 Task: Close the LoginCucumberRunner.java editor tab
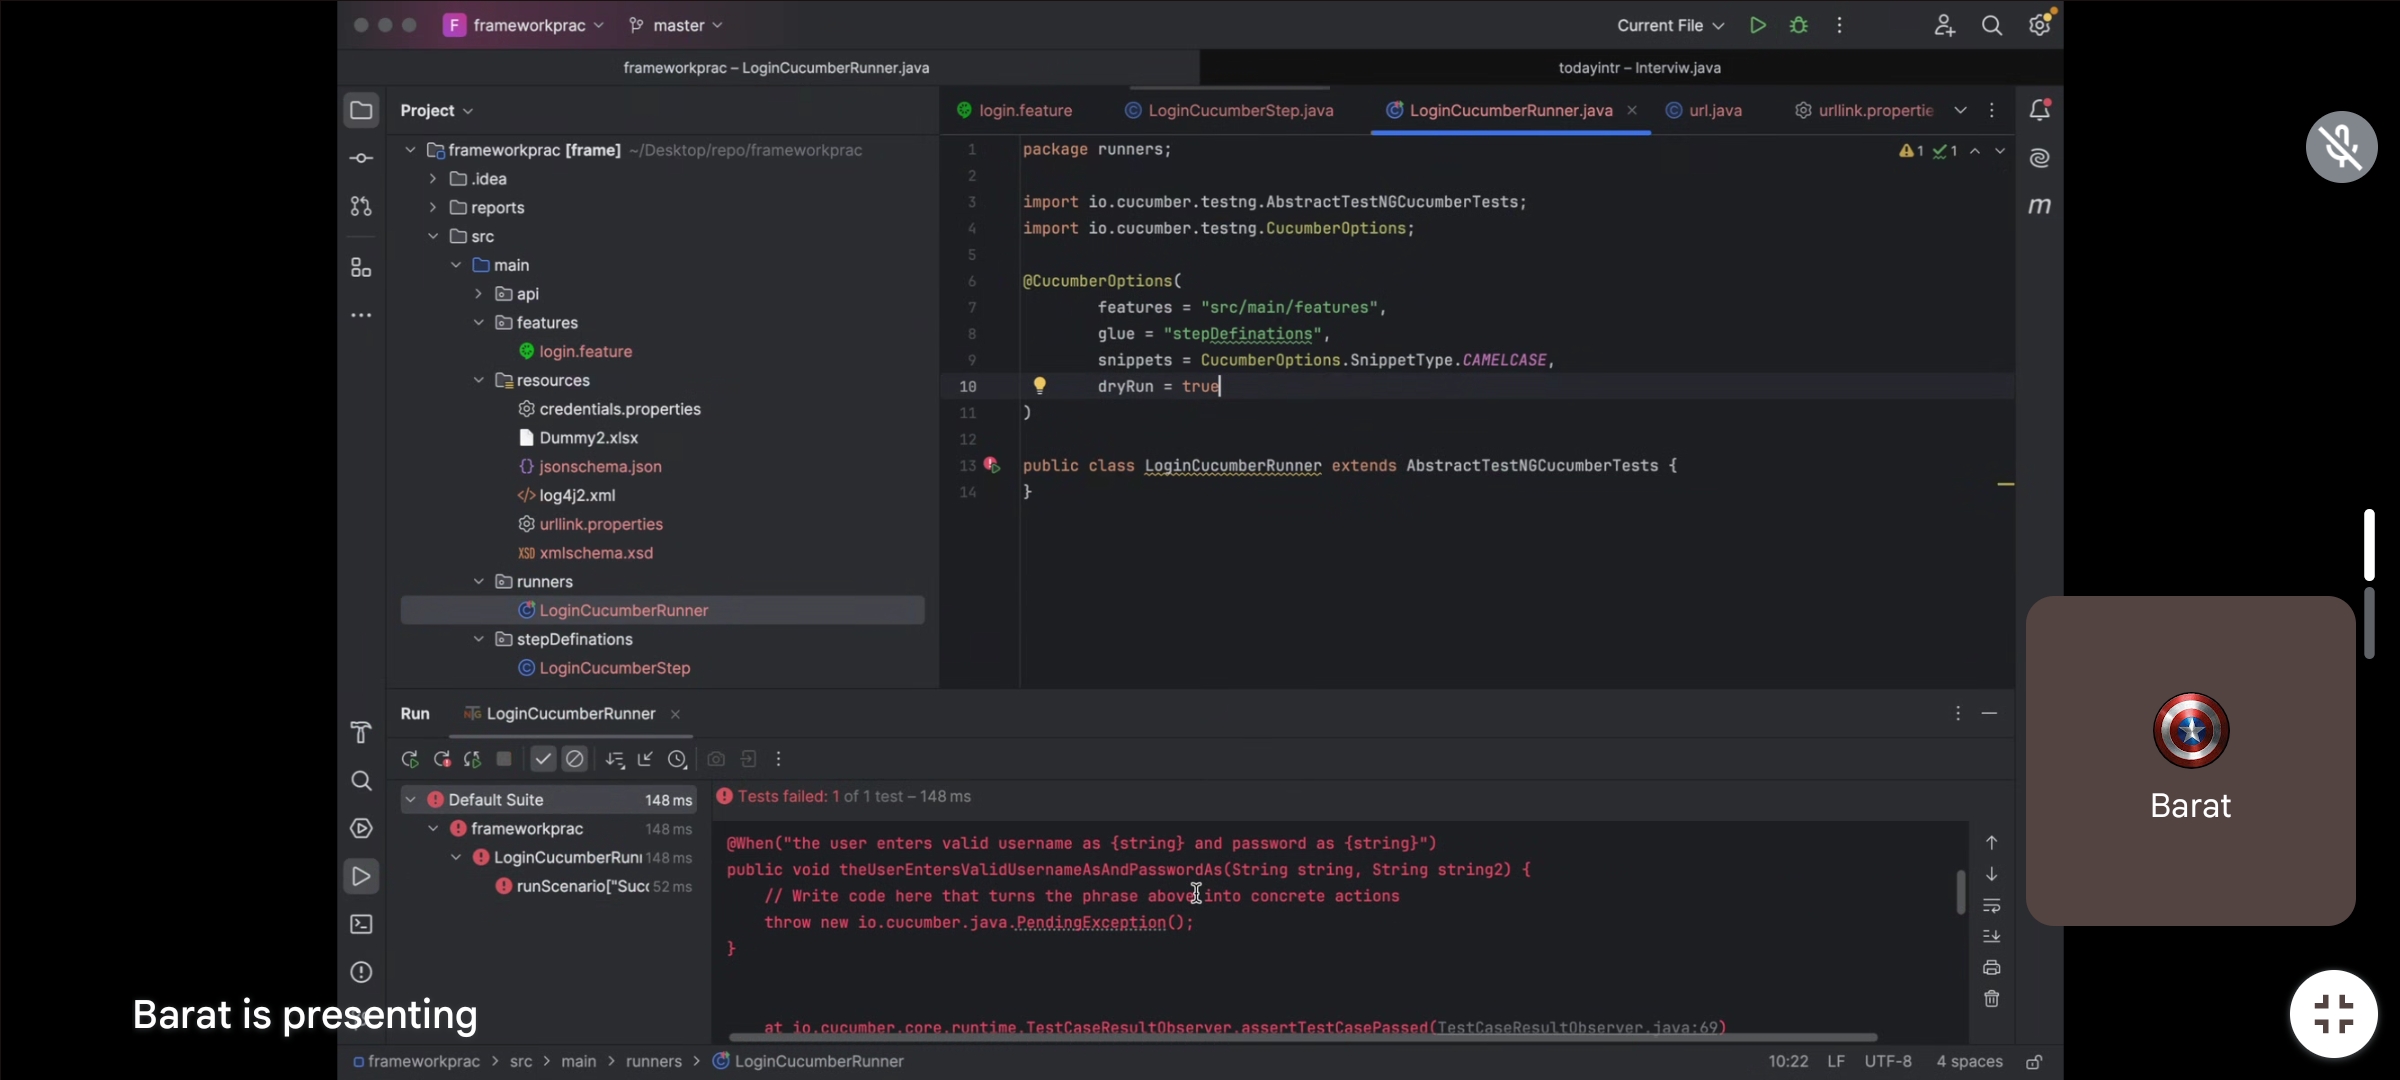pyautogui.click(x=1632, y=110)
